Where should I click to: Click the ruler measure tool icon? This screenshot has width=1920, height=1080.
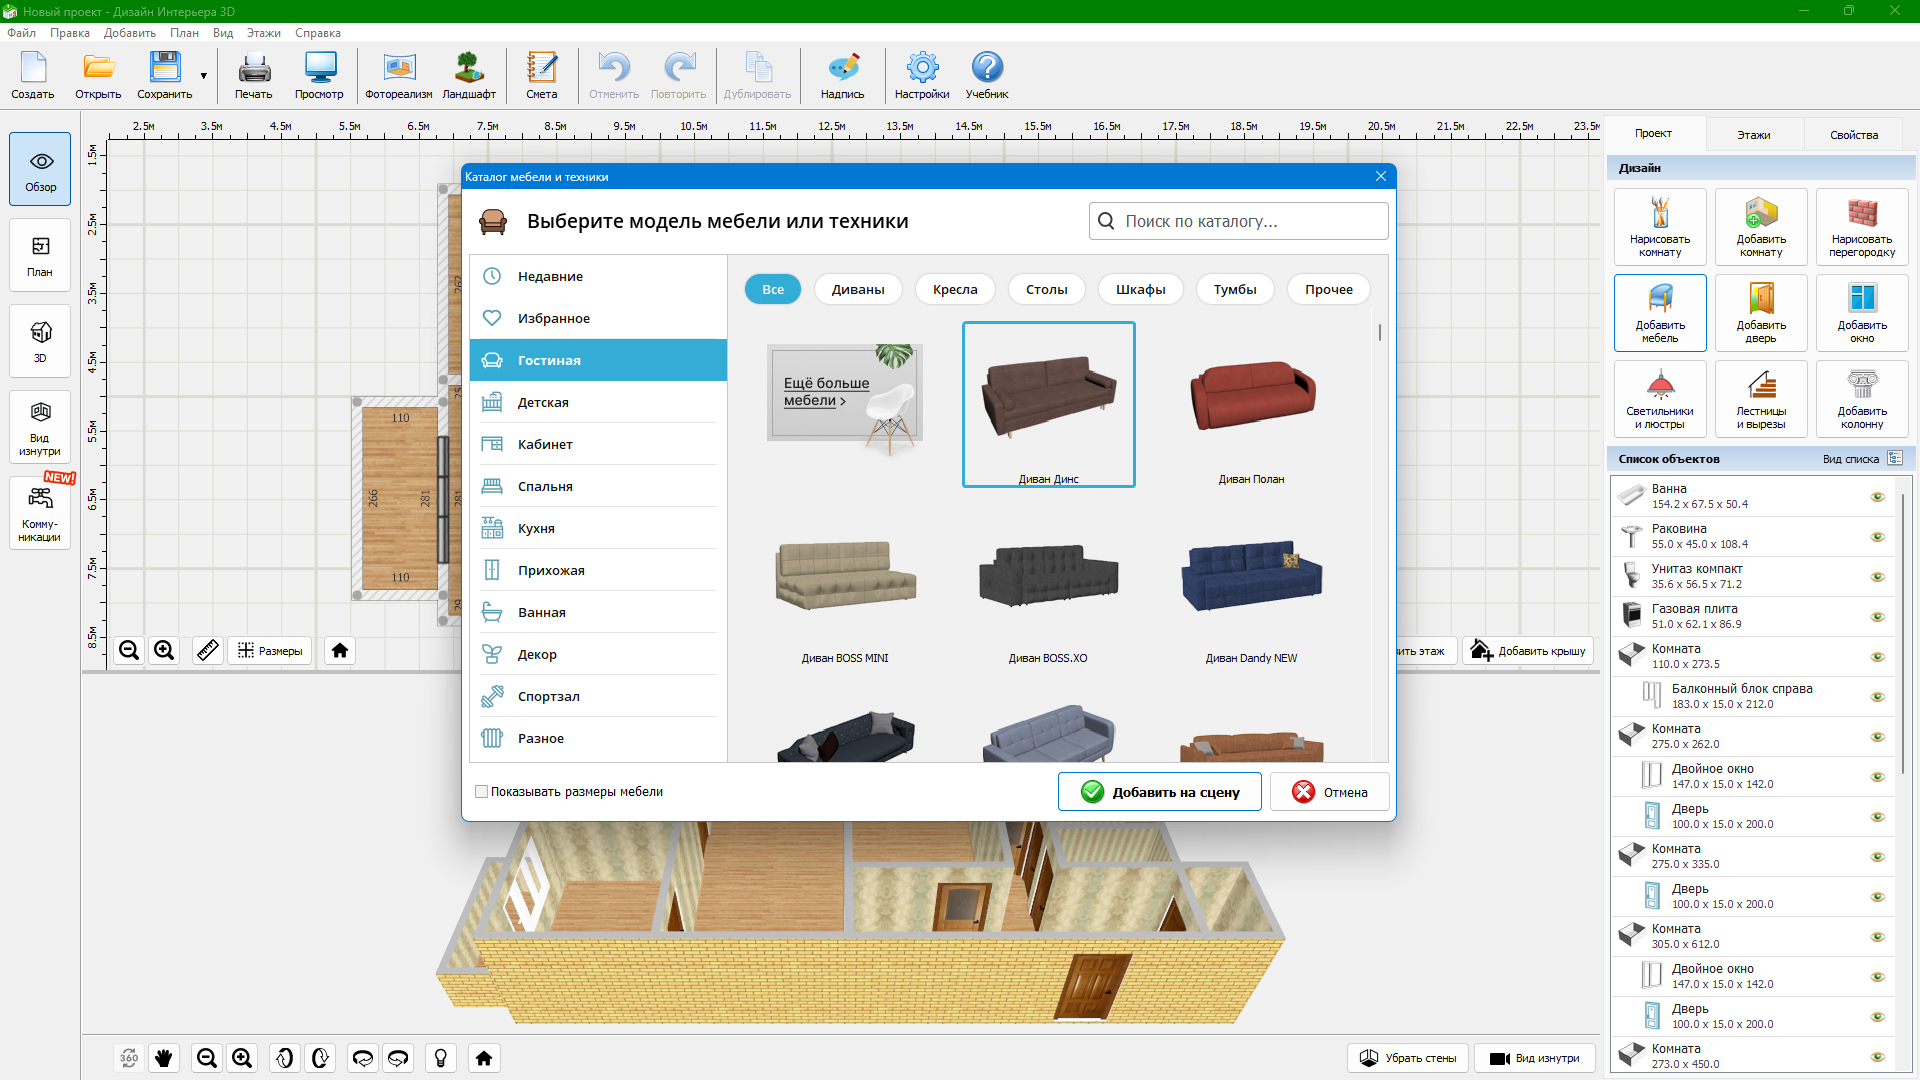(x=207, y=651)
